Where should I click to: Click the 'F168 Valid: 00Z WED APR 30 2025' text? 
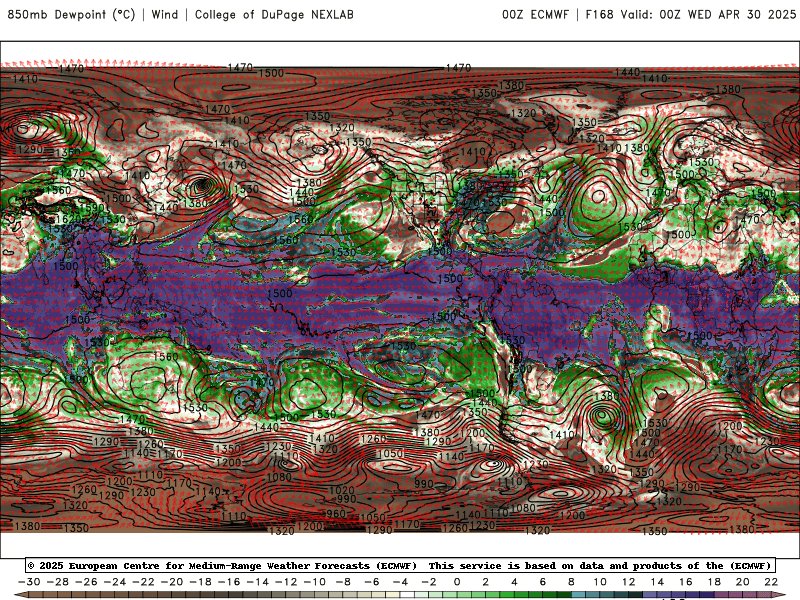(691, 14)
